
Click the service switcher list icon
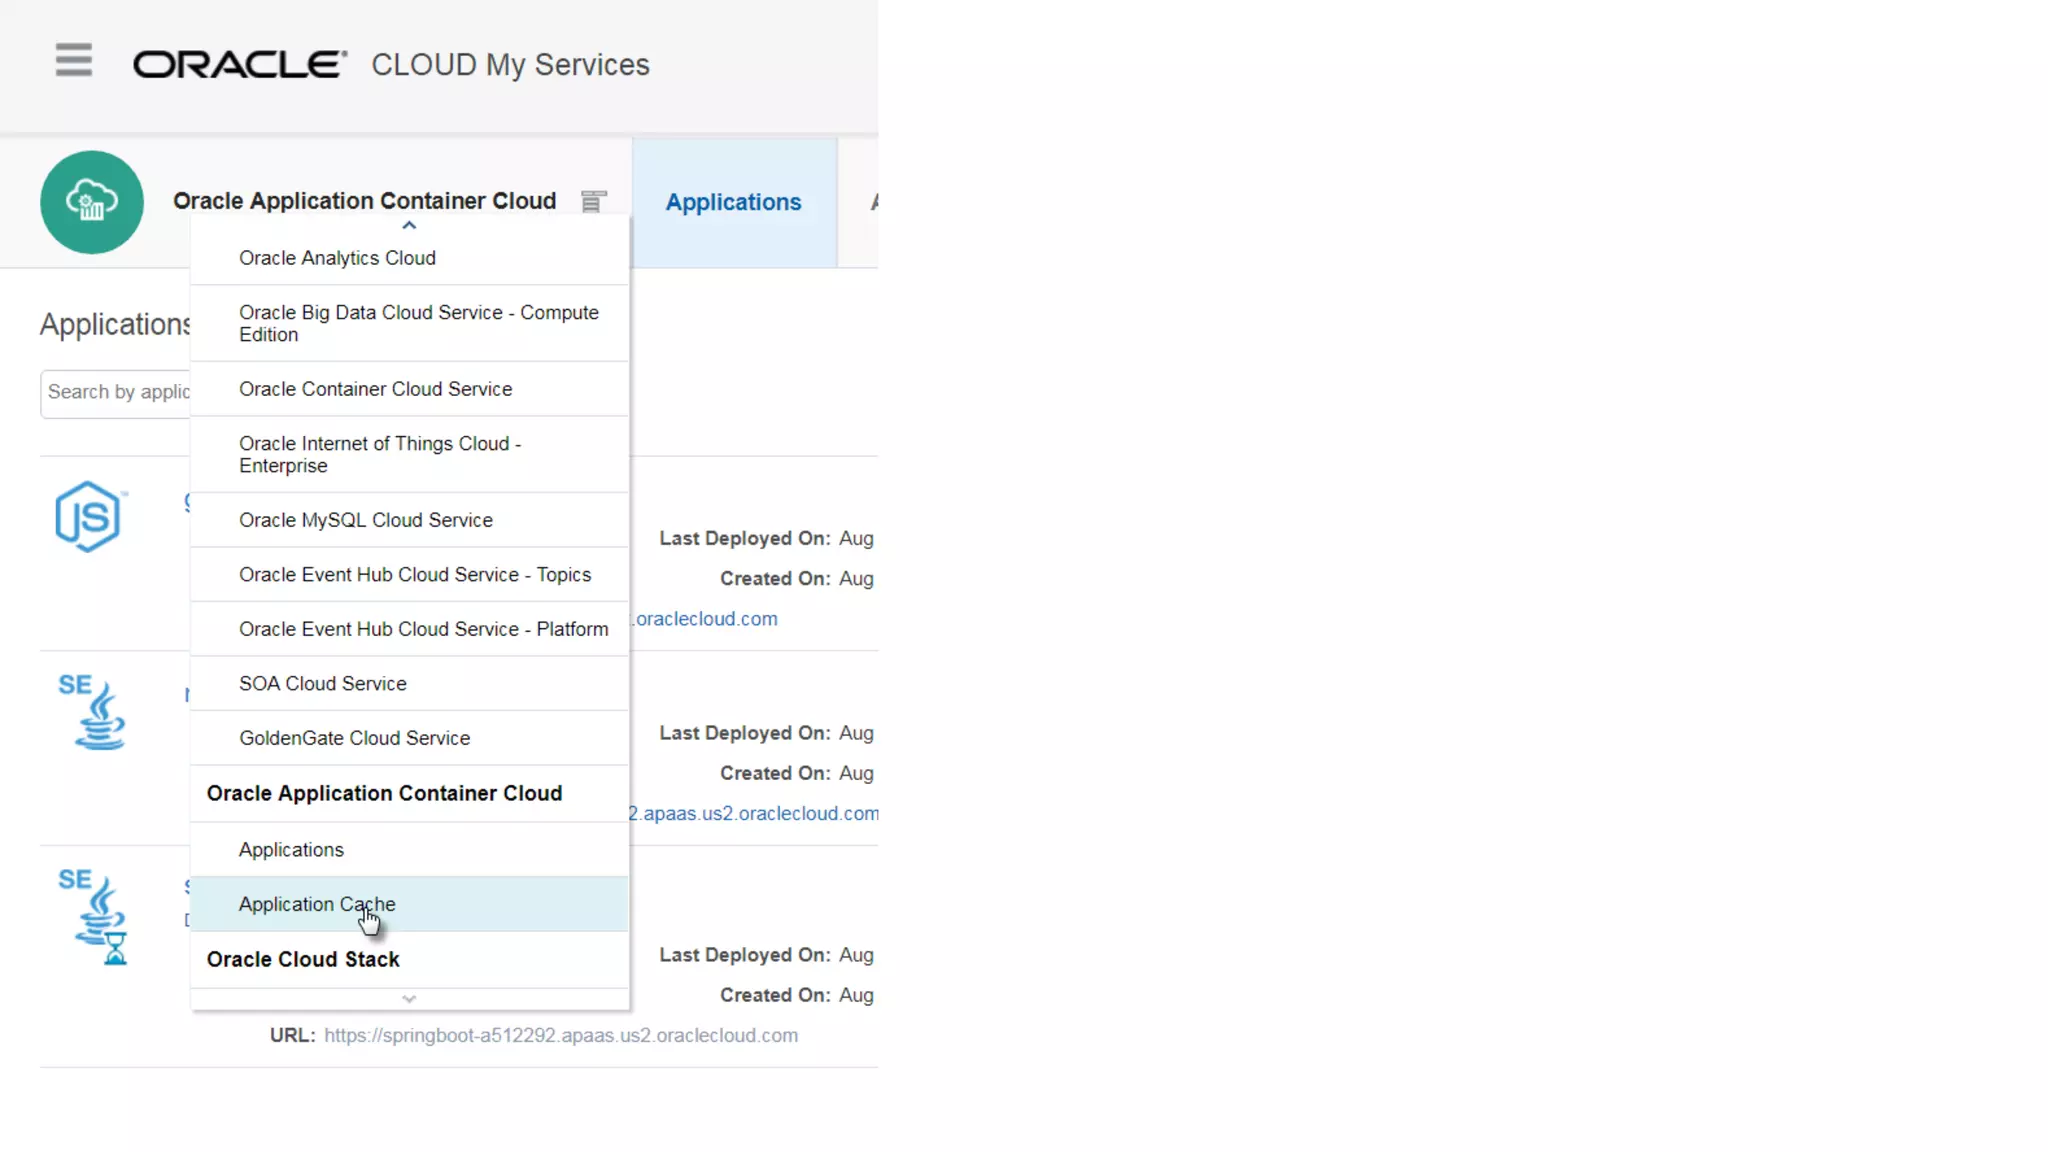pos(593,201)
